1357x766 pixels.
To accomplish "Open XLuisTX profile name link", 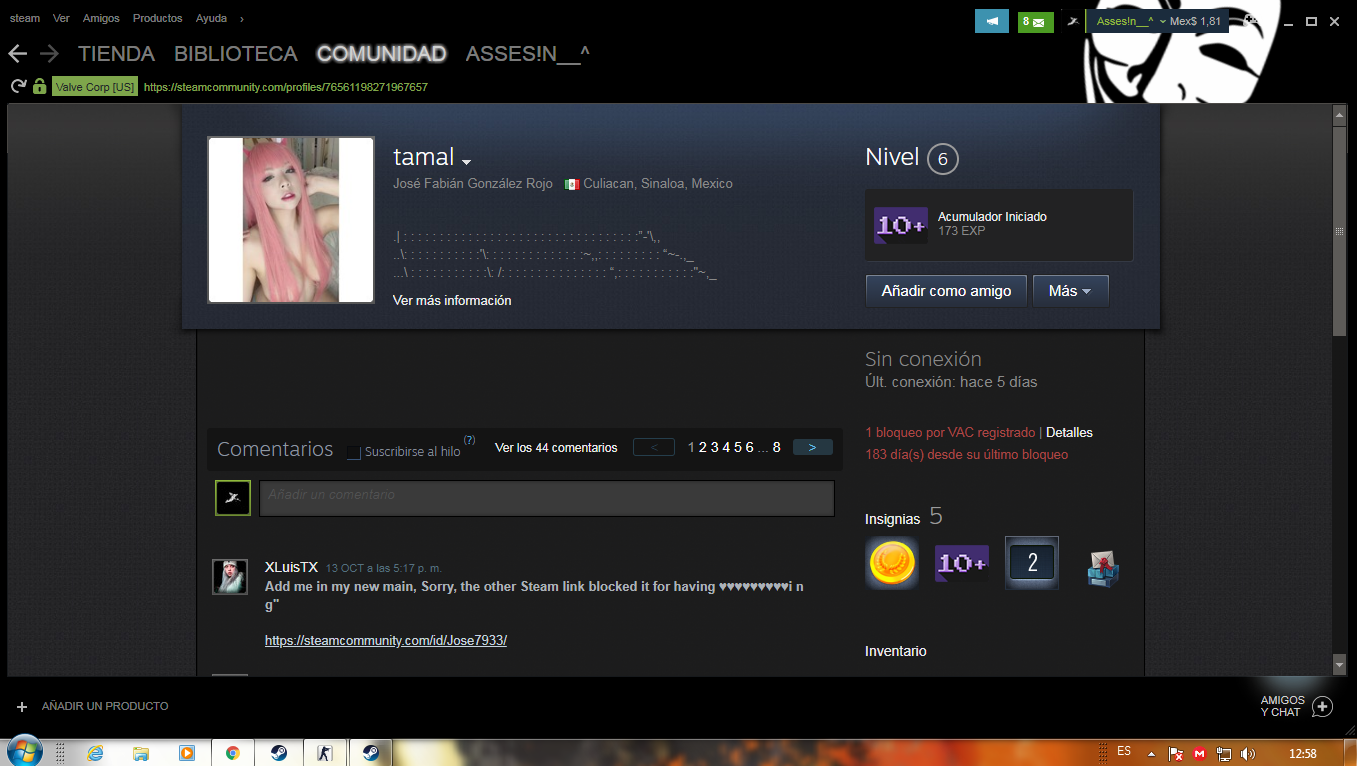I will tap(291, 567).
